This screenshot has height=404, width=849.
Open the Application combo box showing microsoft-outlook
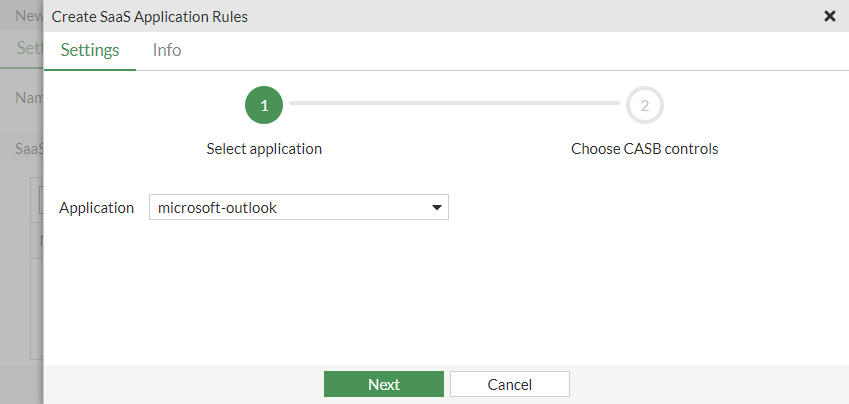click(x=290, y=208)
